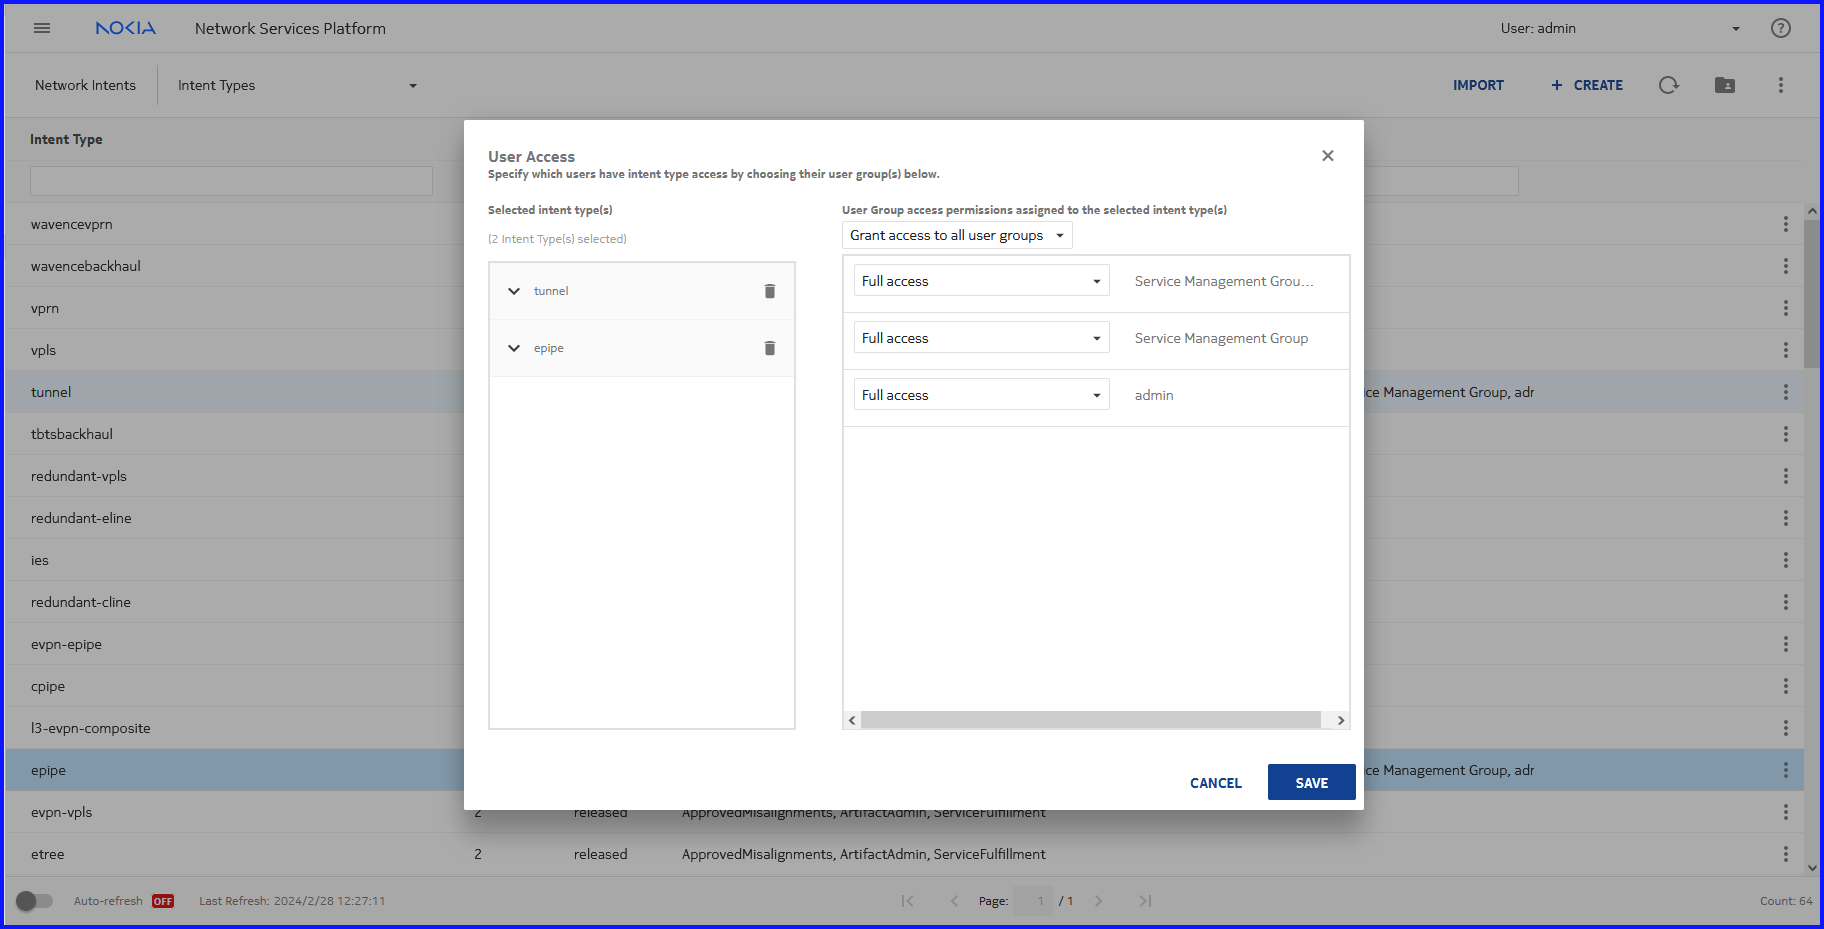Open the toolbar's three-dot more menu

point(1780,85)
